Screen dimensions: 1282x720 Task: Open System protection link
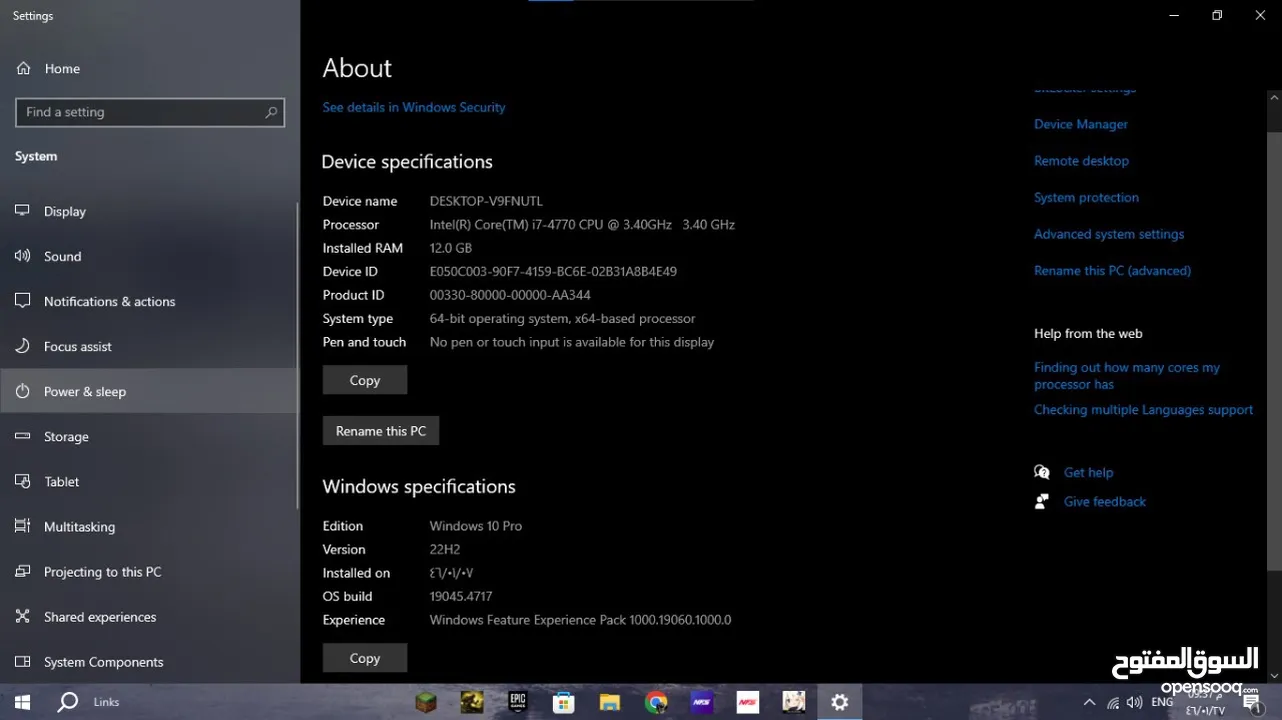(1086, 198)
